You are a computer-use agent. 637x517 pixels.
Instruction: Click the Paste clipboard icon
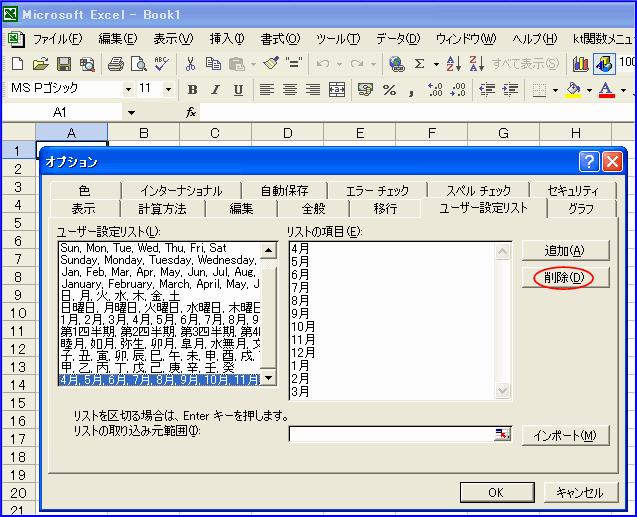[237, 64]
